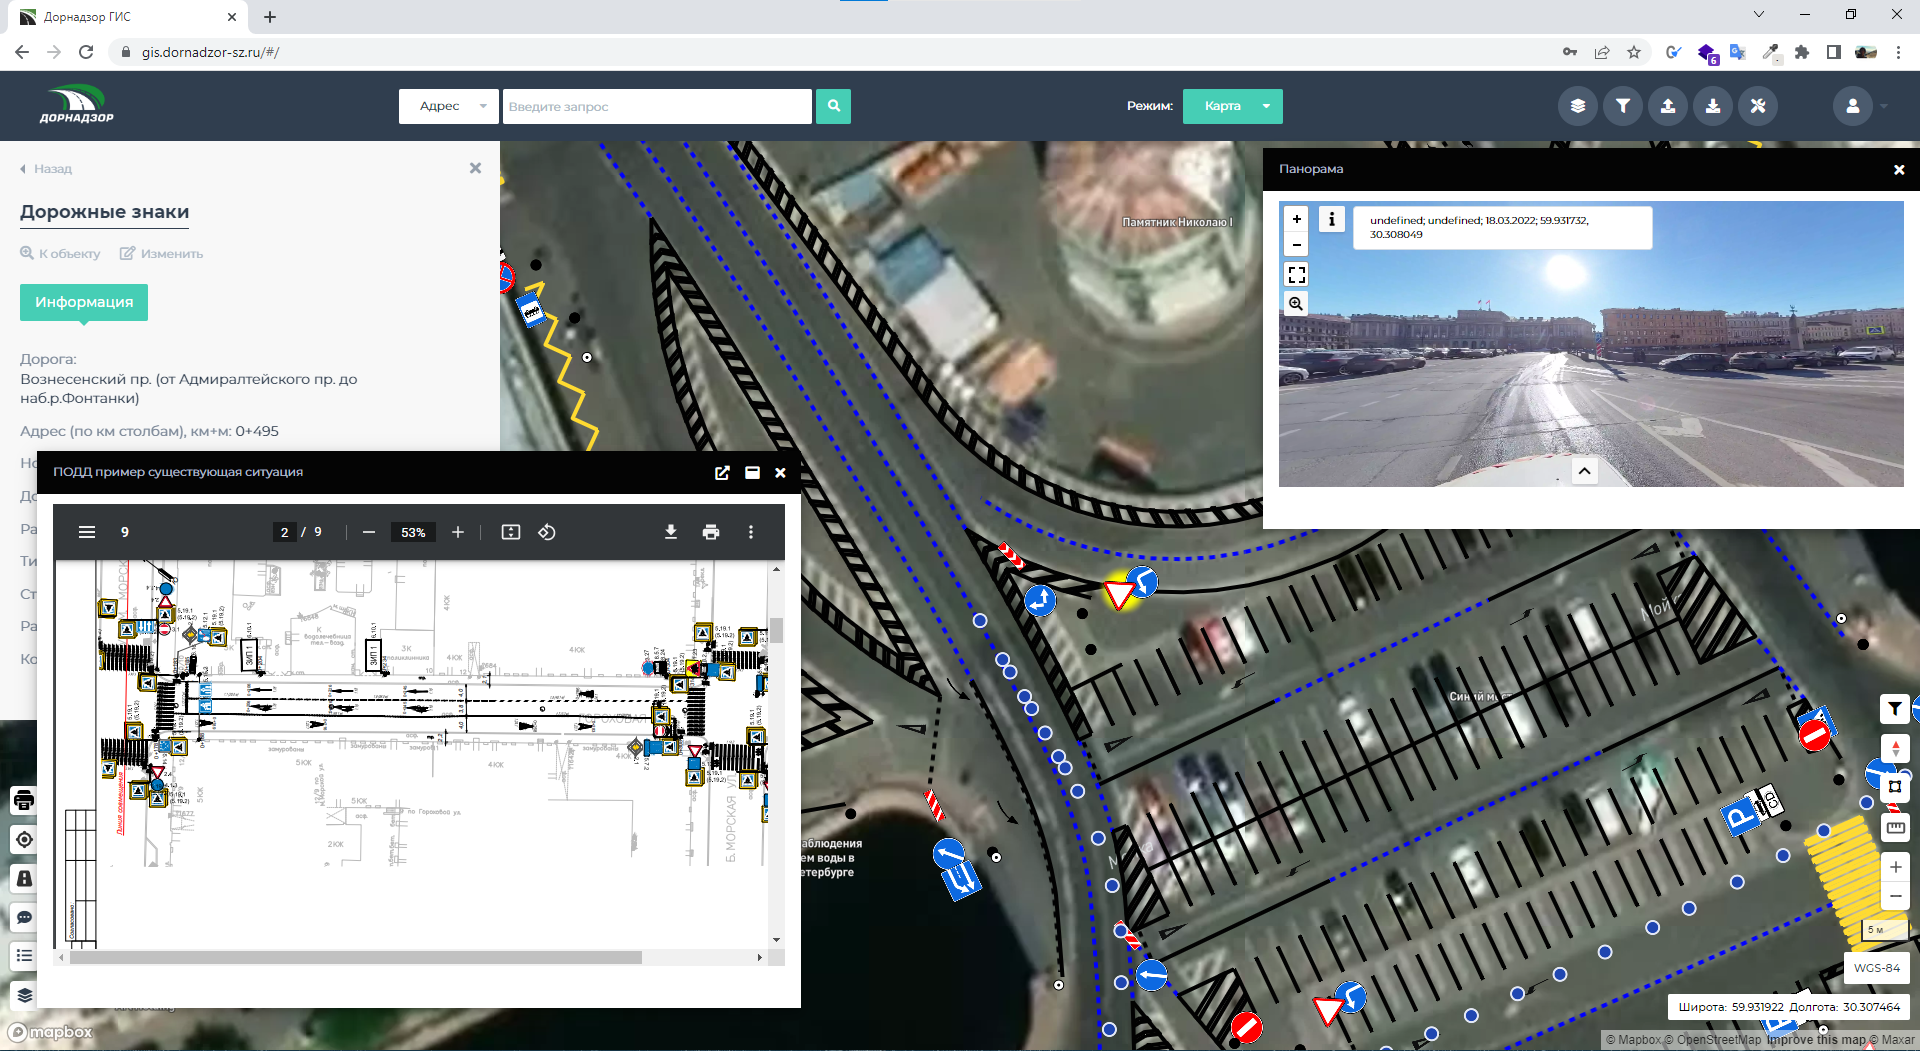This screenshot has width=1920, height=1051.
Task: Open PDF viewer in new window icon
Action: click(722, 473)
